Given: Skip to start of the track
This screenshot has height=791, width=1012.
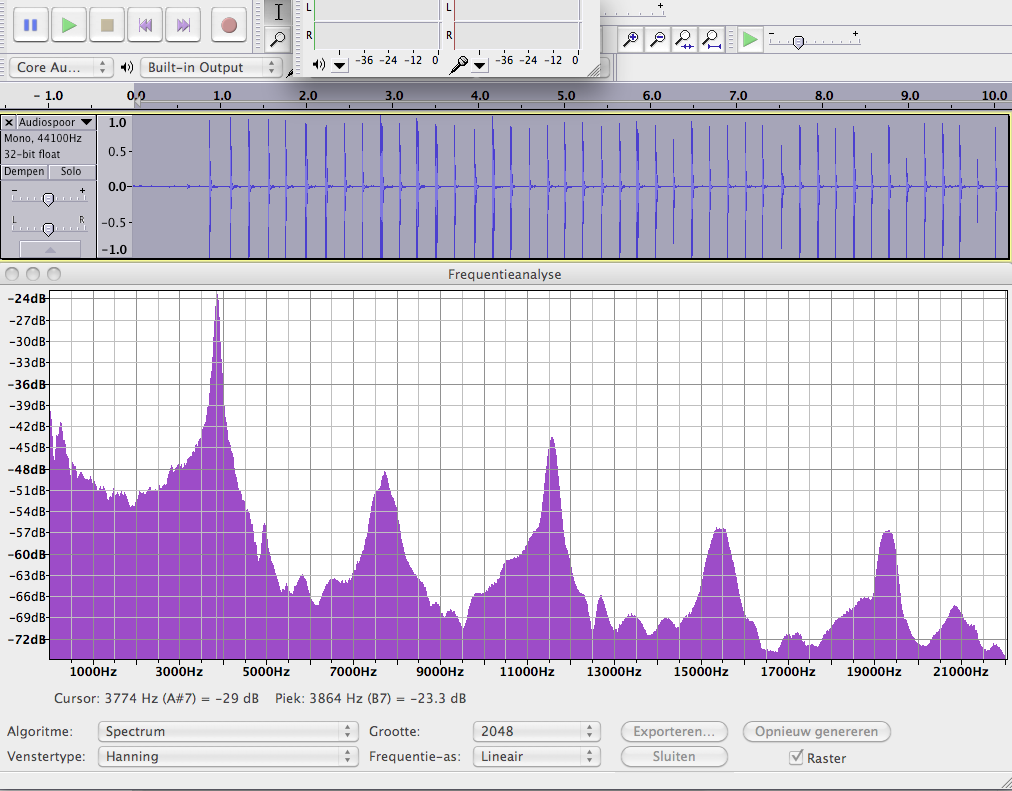Looking at the screenshot, I should pyautogui.click(x=145, y=25).
